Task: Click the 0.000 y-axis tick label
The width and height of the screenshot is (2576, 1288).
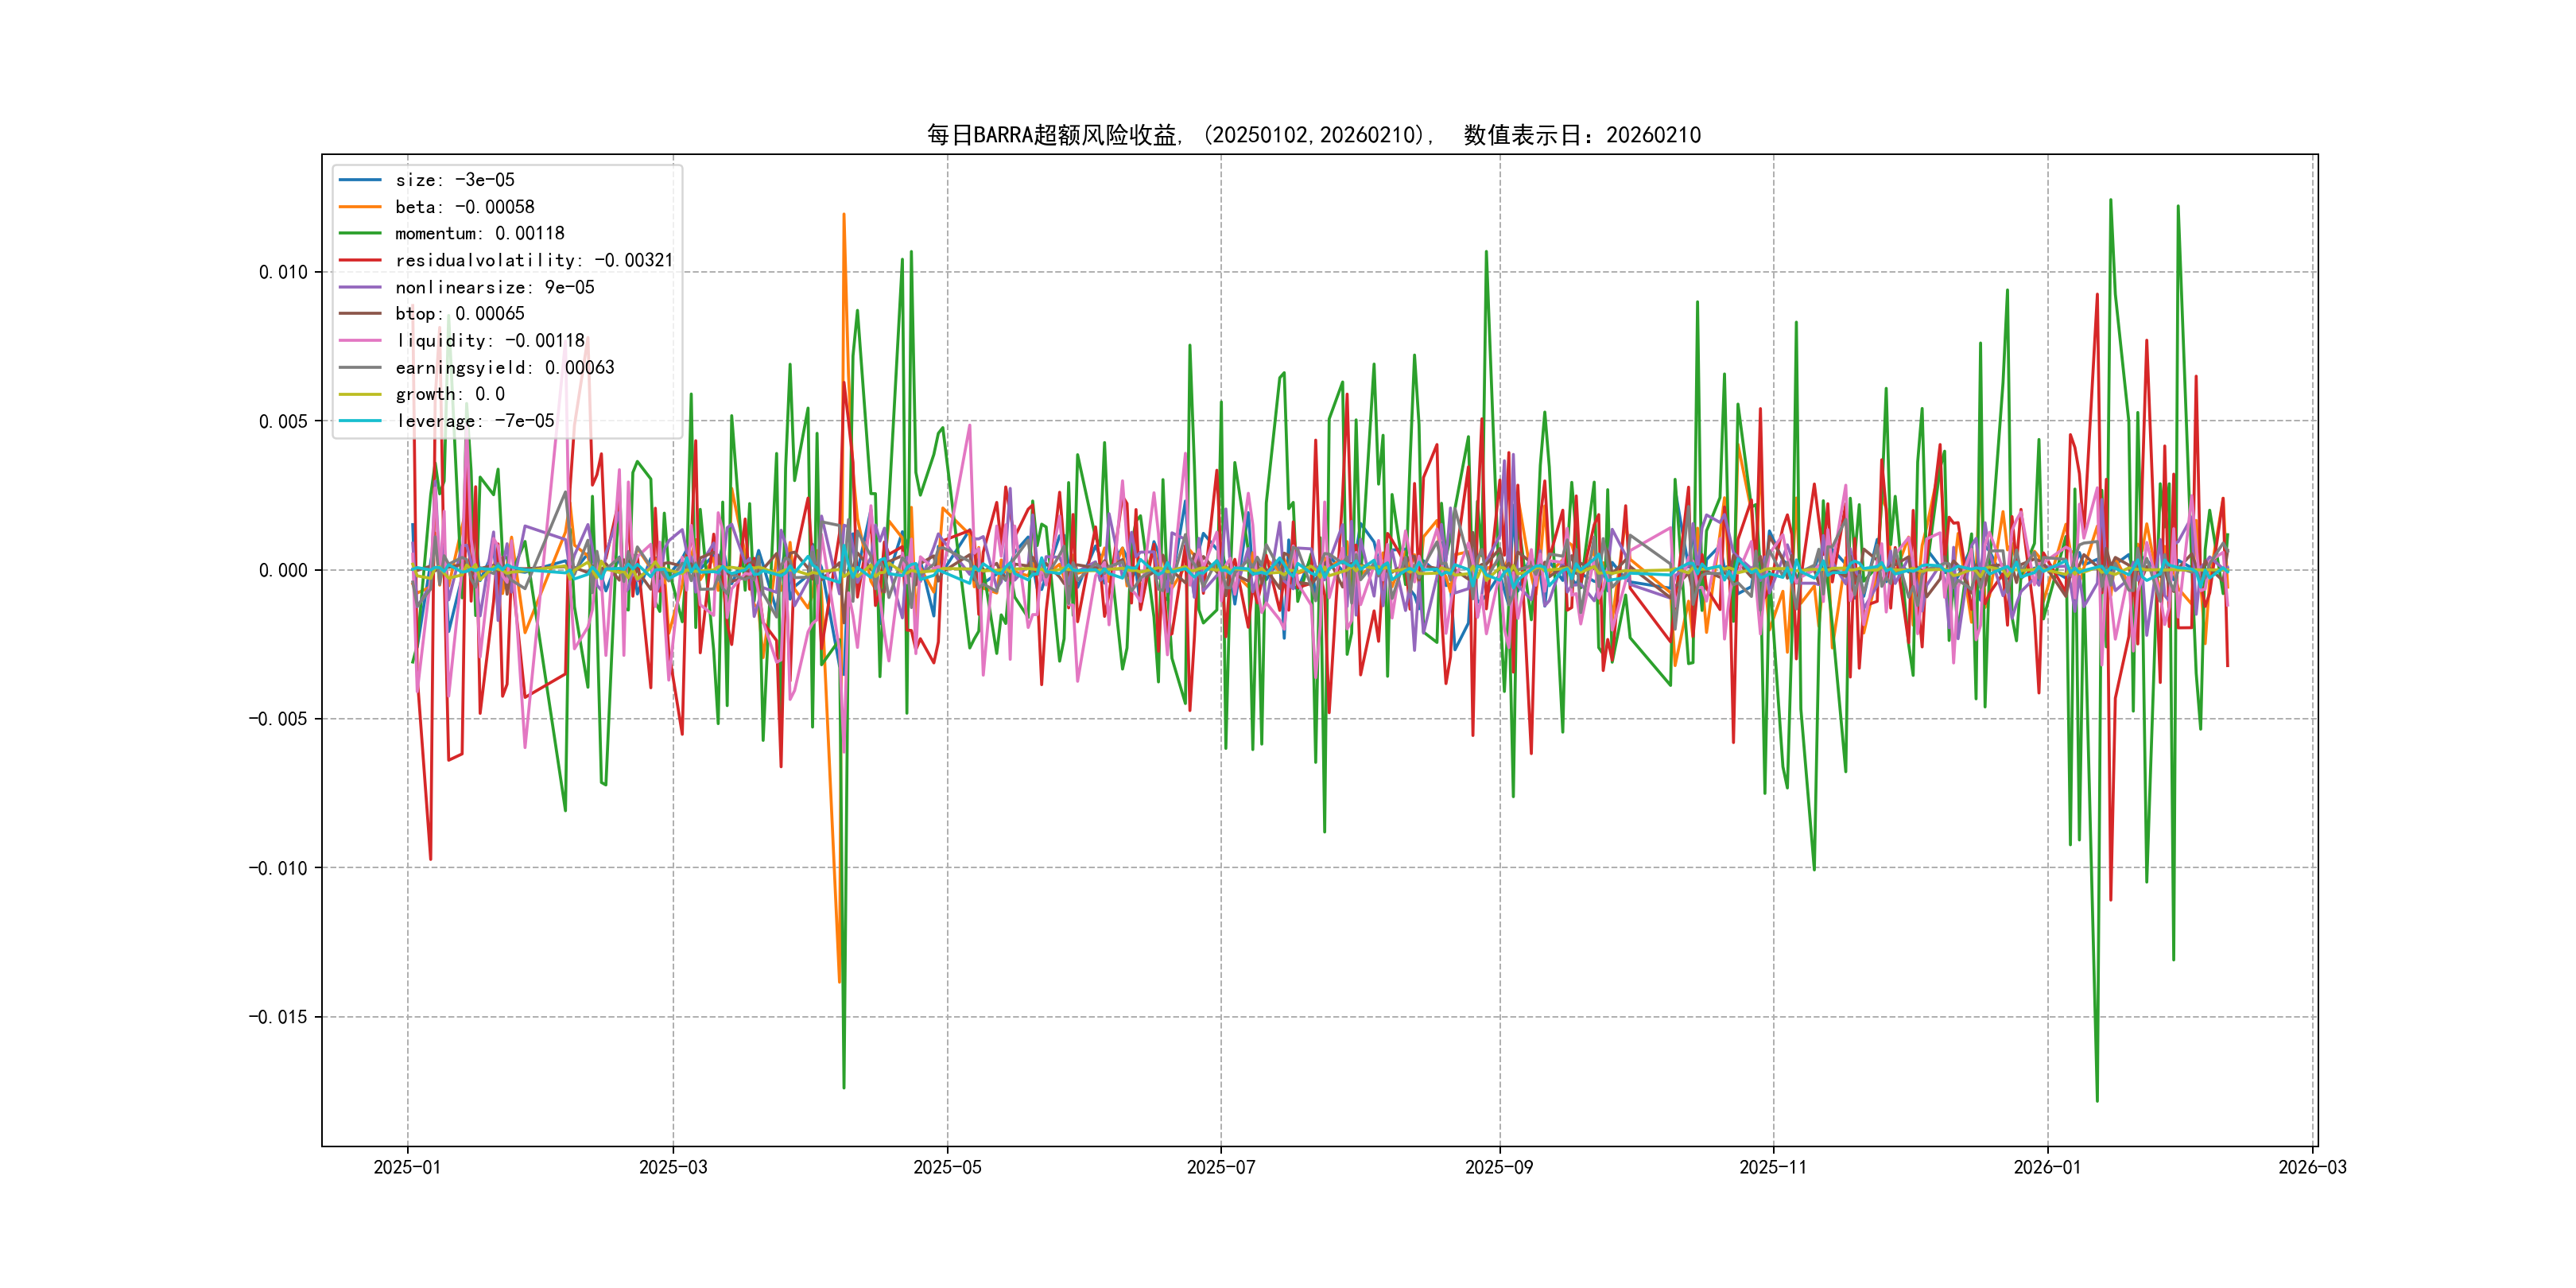Action: [x=283, y=570]
